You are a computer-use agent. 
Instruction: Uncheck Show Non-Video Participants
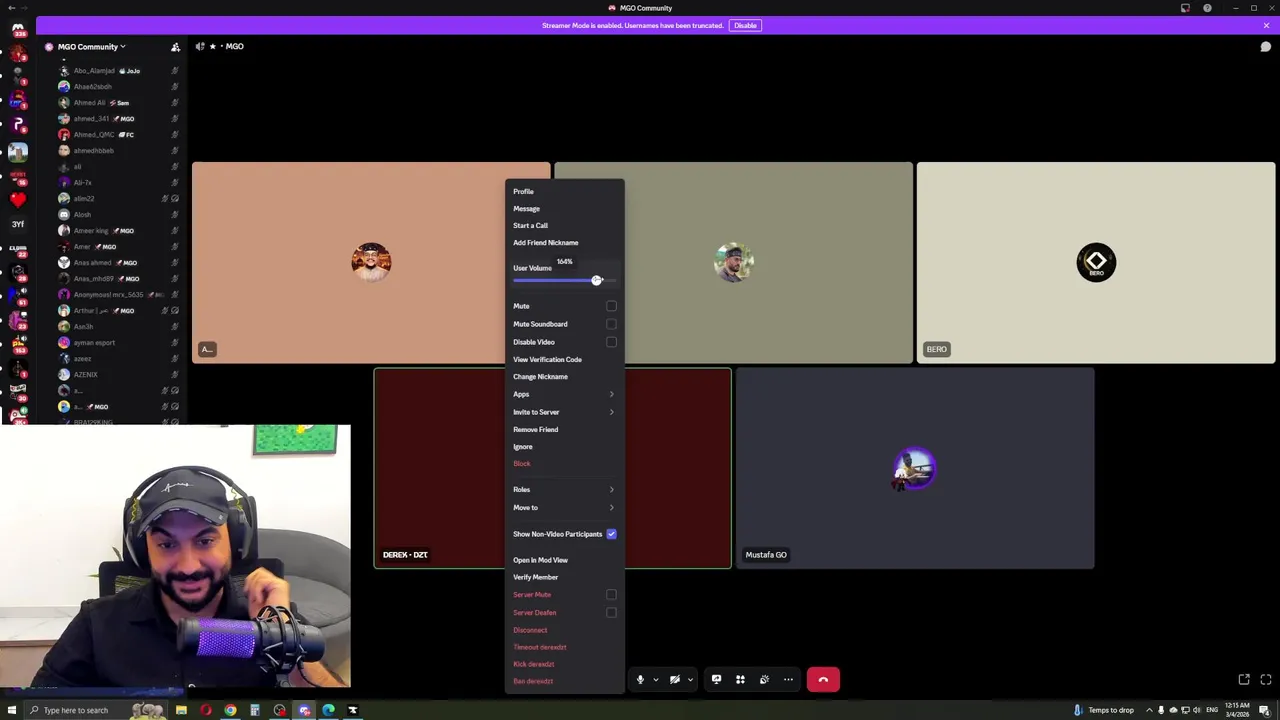pos(611,534)
